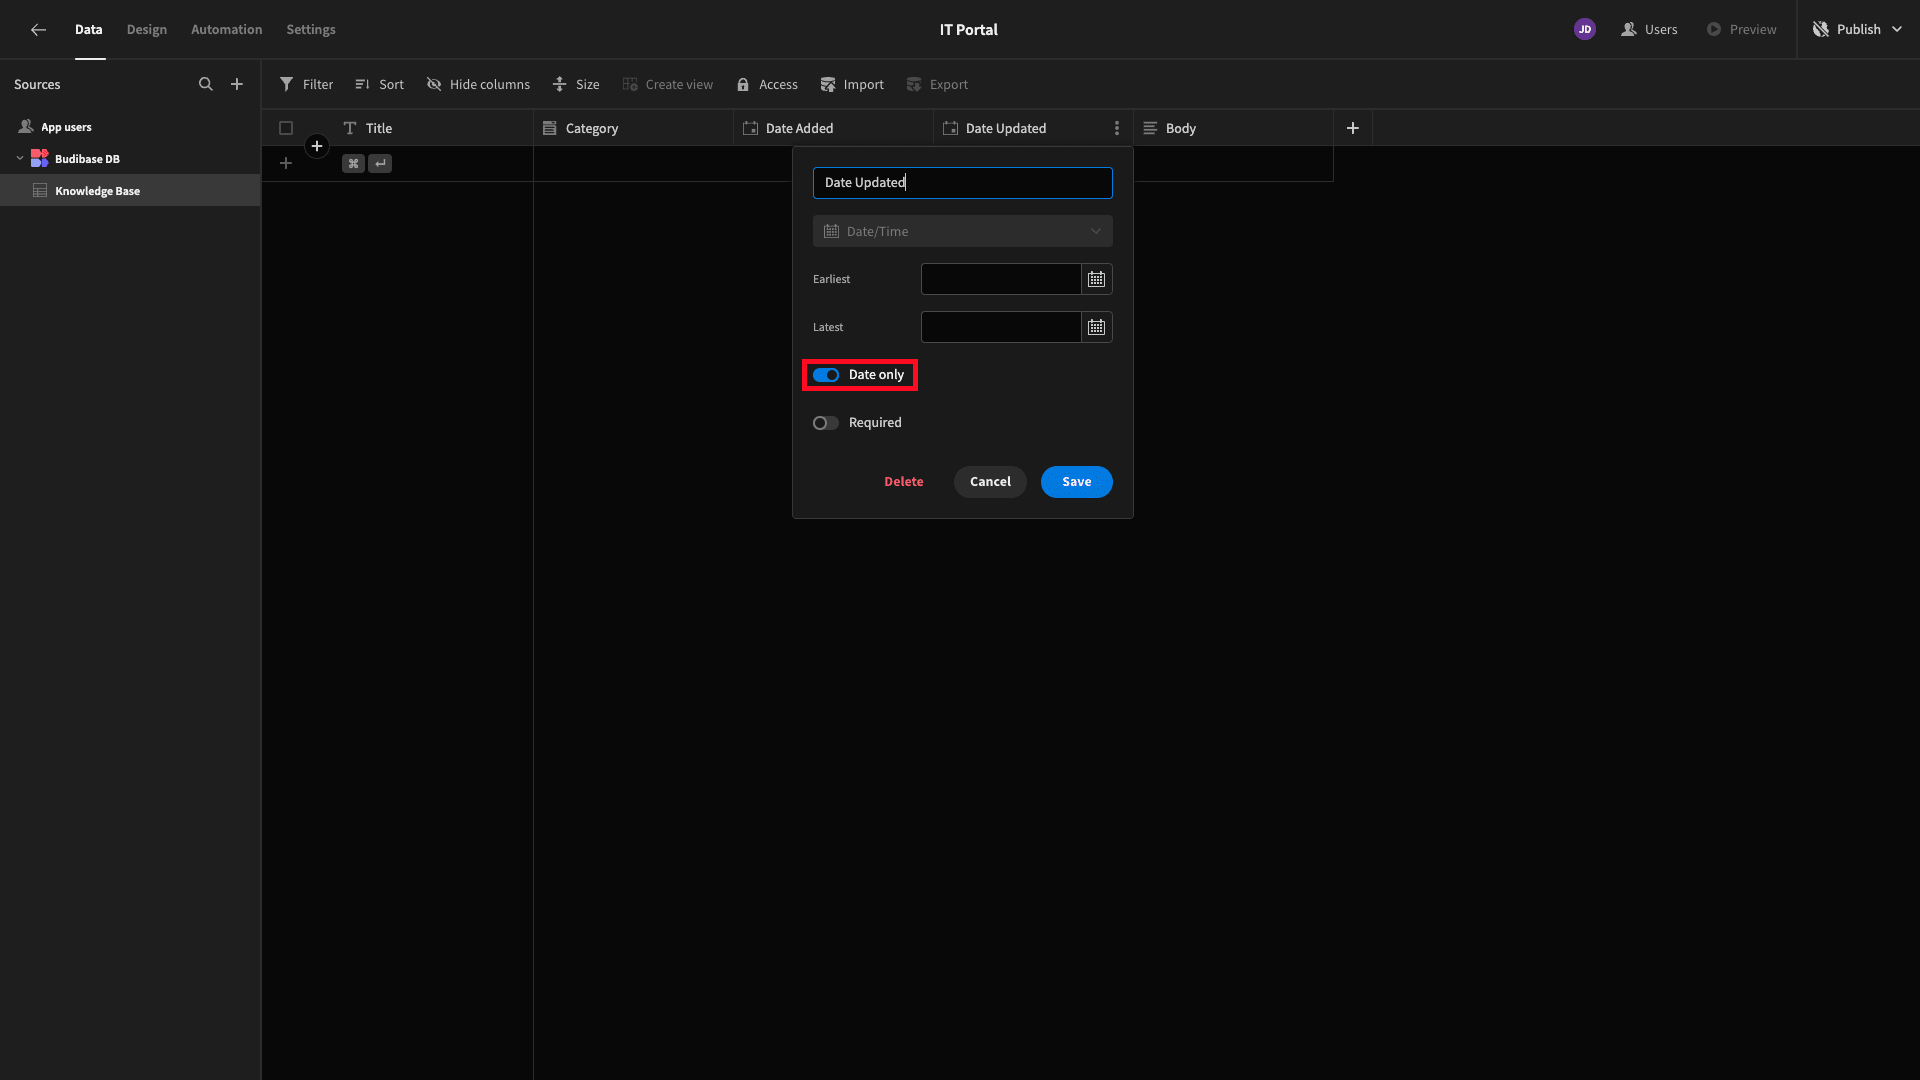Toggle the Date only switch
The height and width of the screenshot is (1080, 1920).
pyautogui.click(x=826, y=375)
